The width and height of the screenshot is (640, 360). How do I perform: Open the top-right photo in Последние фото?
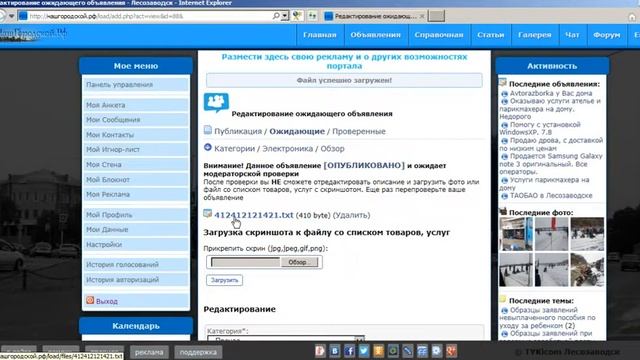[x=587, y=234]
